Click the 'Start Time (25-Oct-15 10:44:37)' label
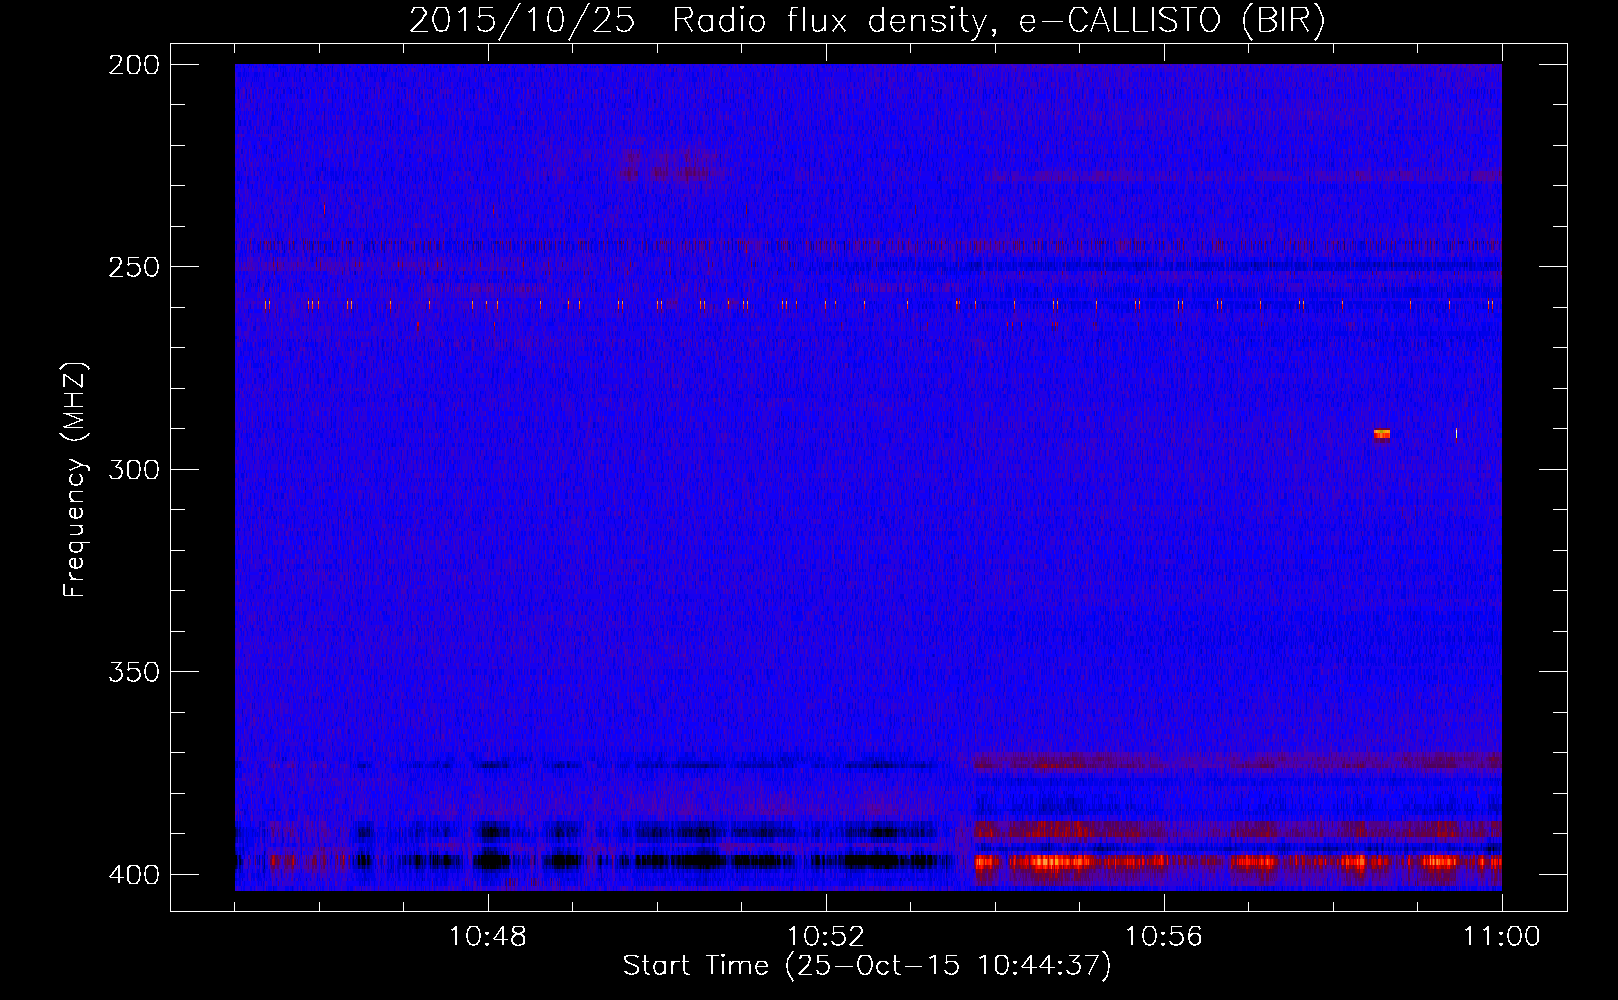The image size is (1618, 1000). [x=867, y=966]
